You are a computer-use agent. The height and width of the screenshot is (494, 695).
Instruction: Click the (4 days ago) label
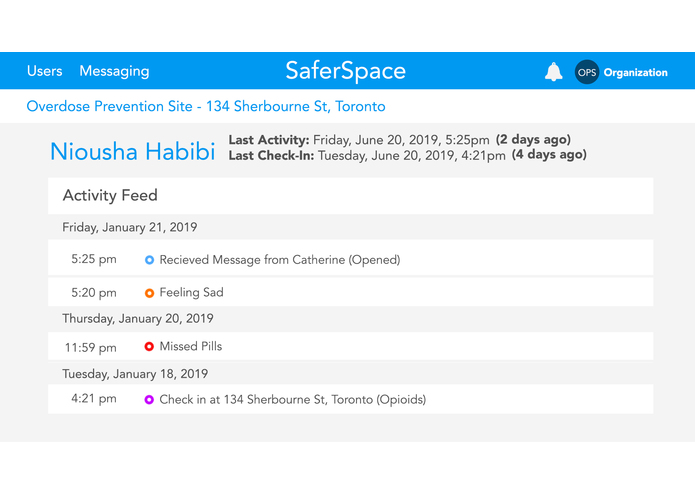pyautogui.click(x=549, y=155)
